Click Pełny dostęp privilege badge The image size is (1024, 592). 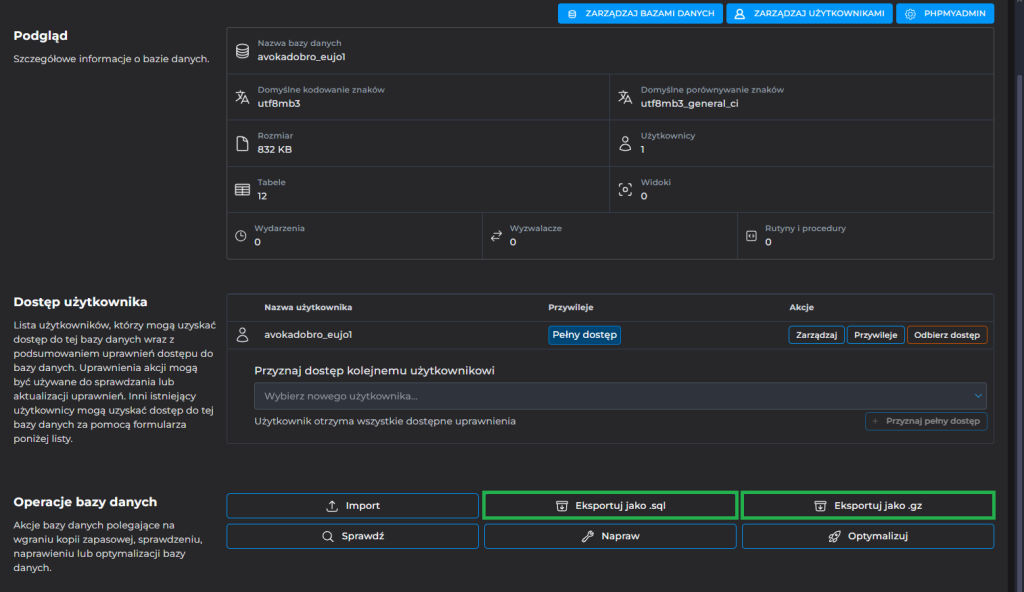(x=584, y=335)
